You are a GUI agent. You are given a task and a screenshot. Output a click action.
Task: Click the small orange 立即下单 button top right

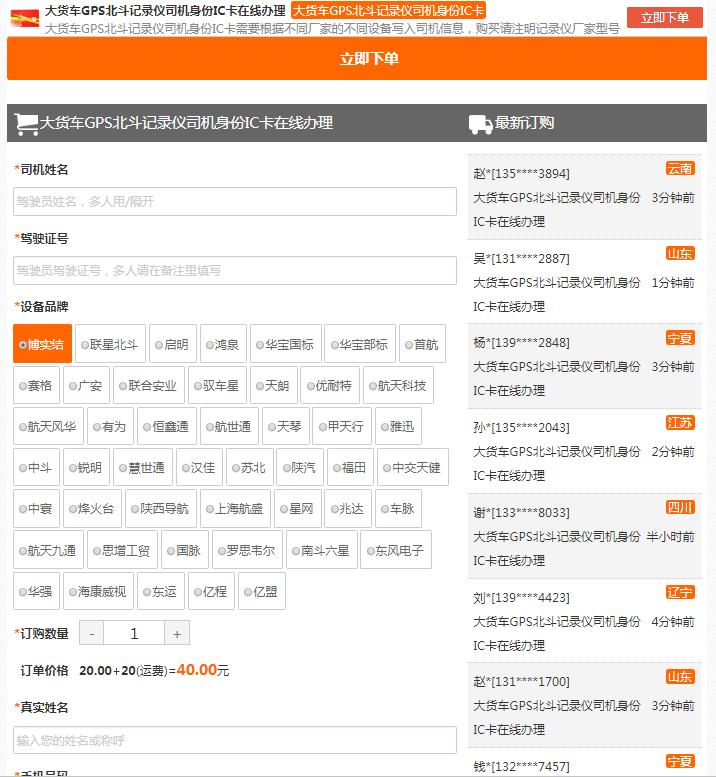click(x=664, y=17)
